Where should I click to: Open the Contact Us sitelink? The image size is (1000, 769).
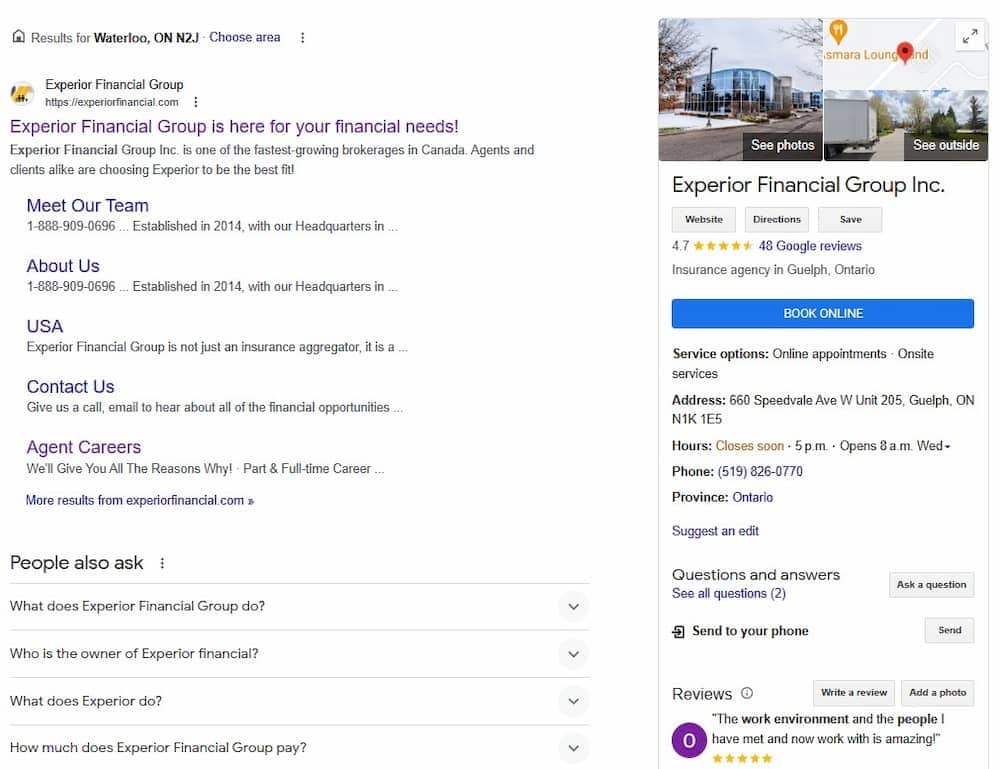[70, 387]
